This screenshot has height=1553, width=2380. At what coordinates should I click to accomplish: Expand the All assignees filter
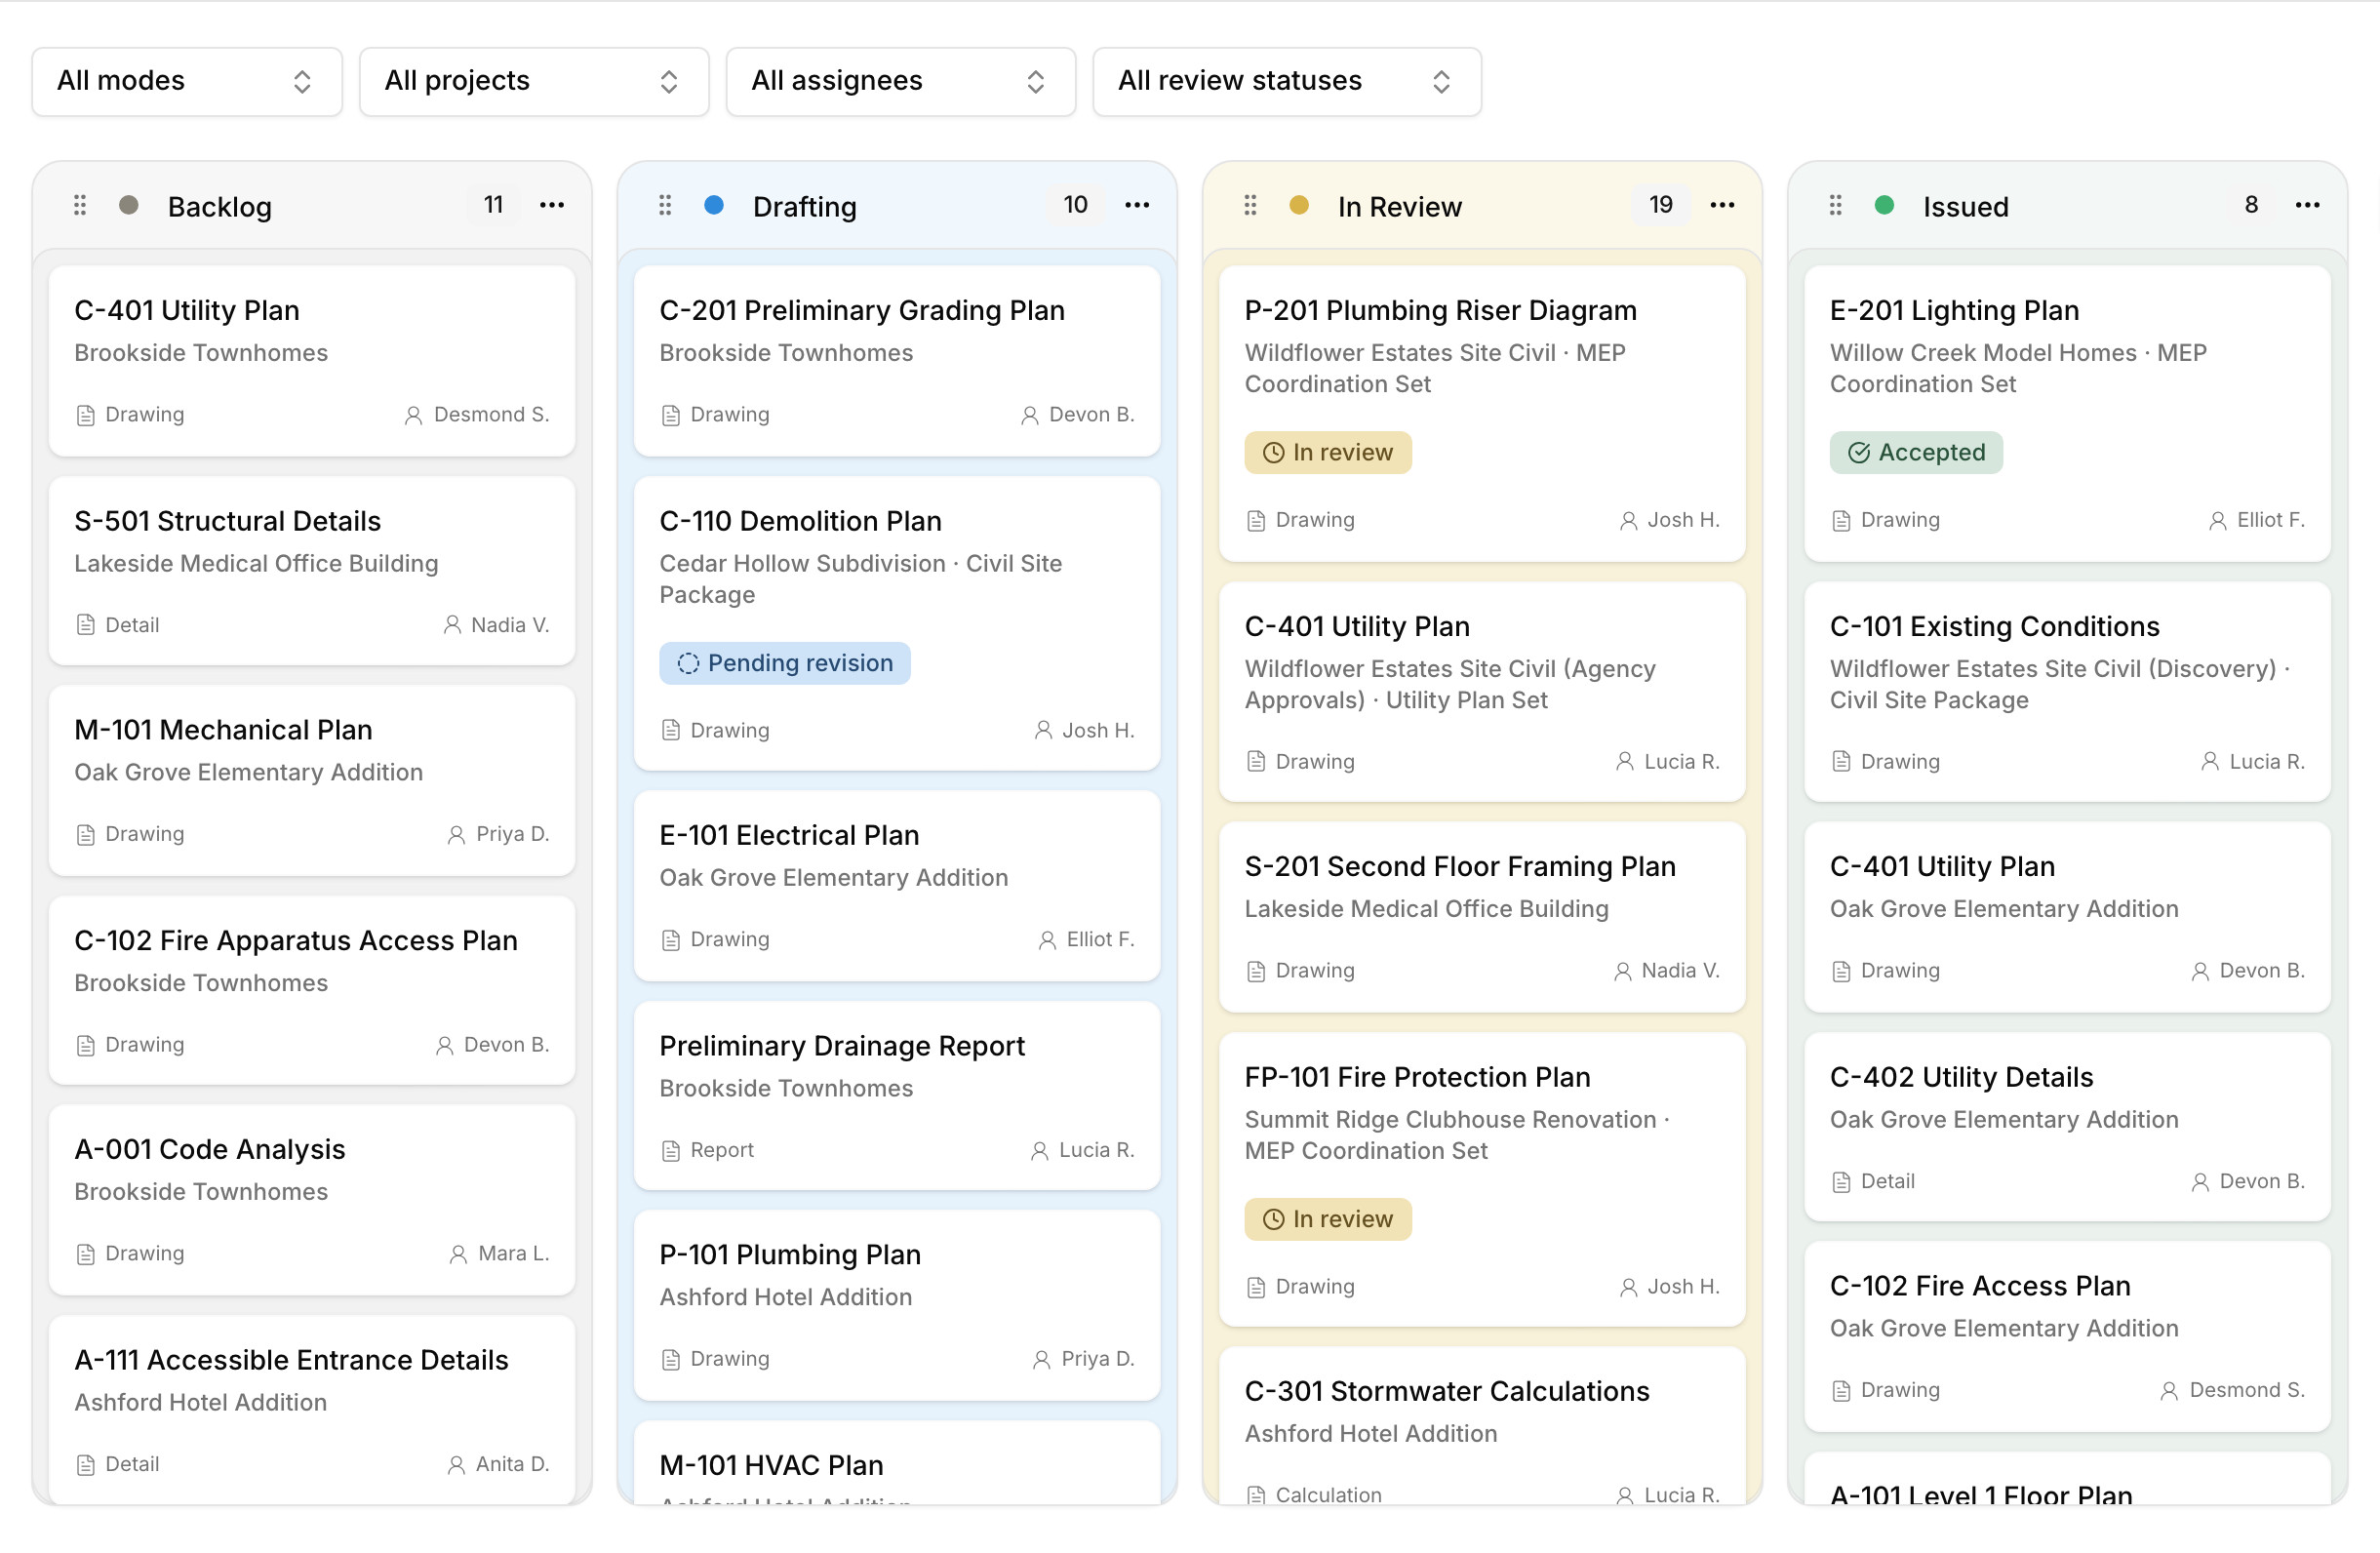(900, 81)
